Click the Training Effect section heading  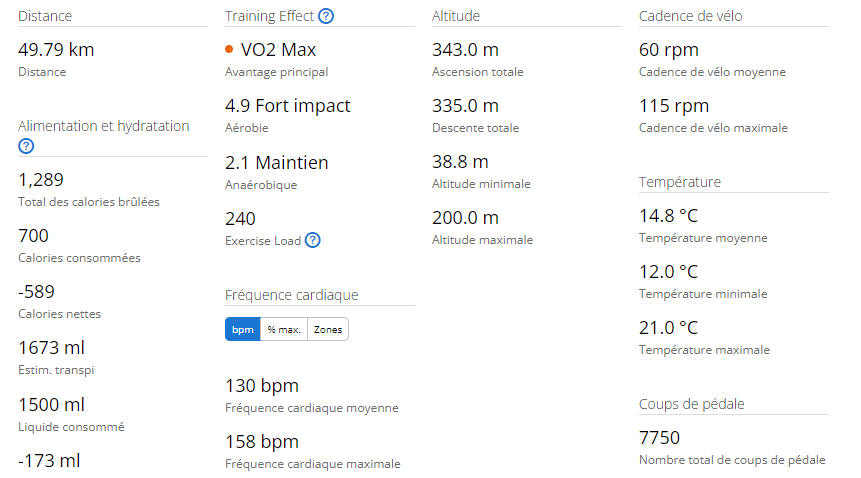pos(269,16)
